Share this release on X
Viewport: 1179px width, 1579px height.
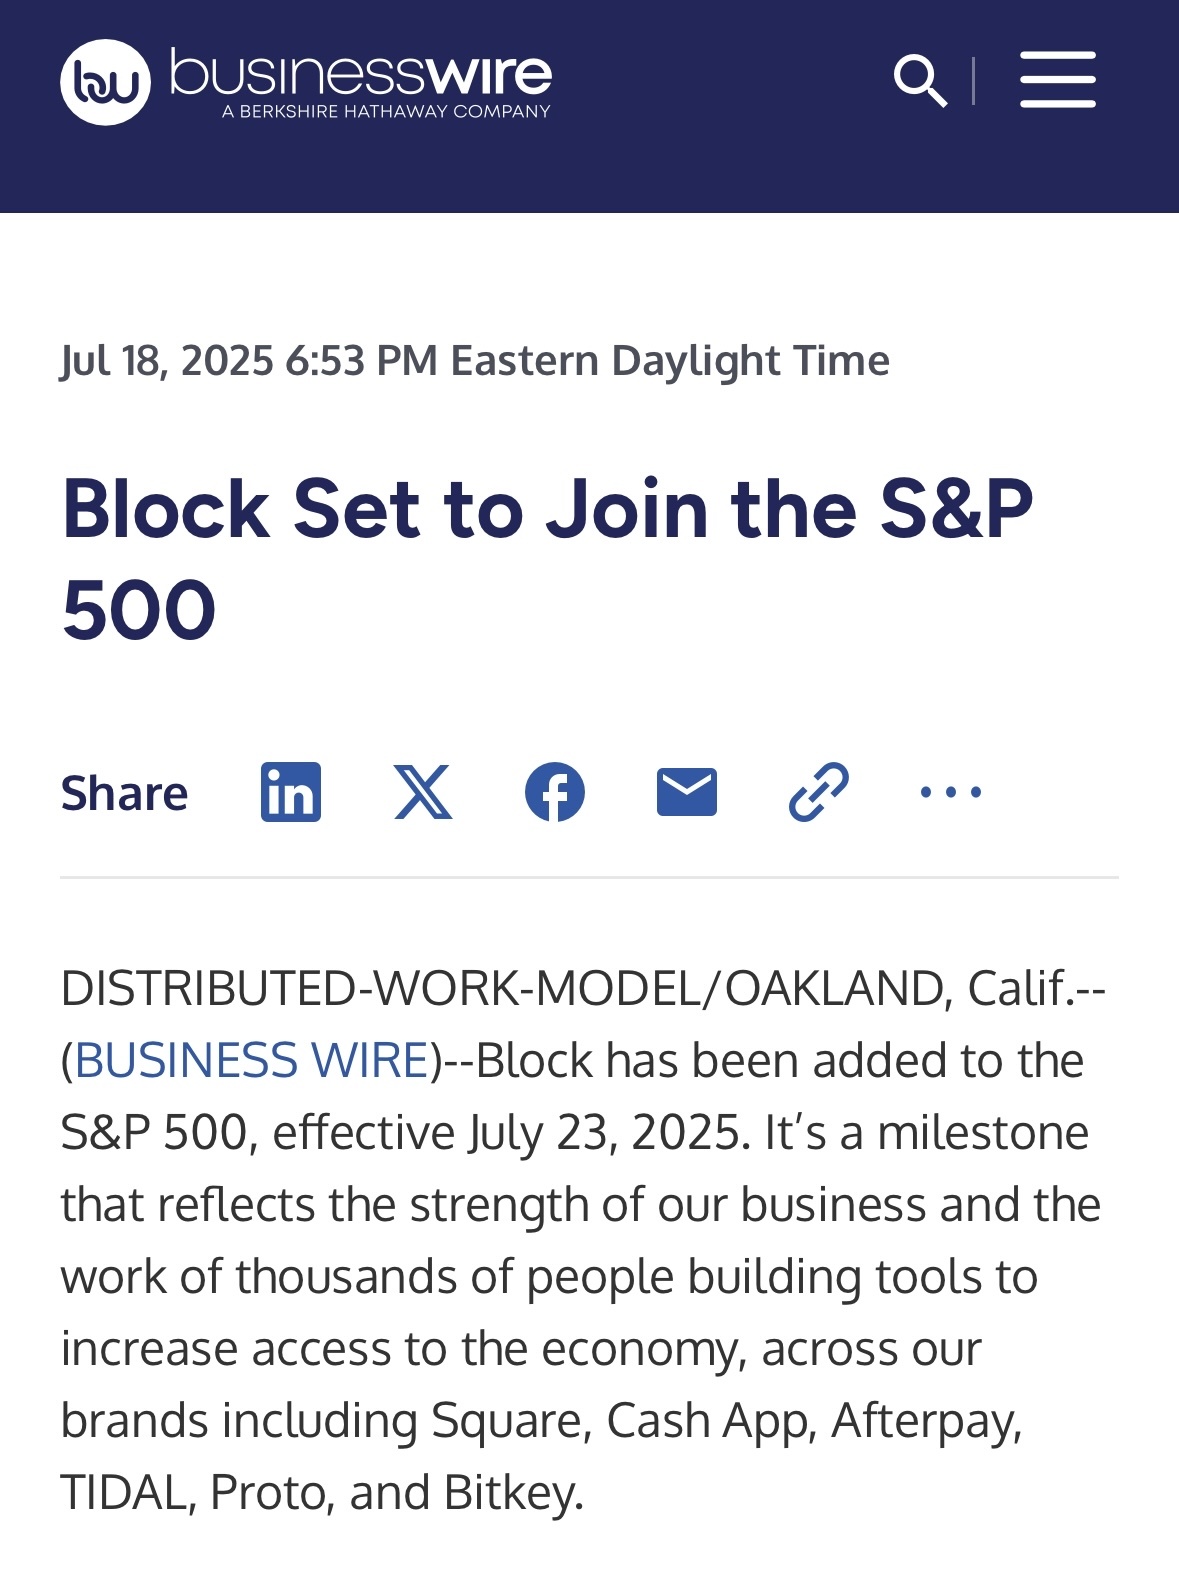tap(423, 792)
